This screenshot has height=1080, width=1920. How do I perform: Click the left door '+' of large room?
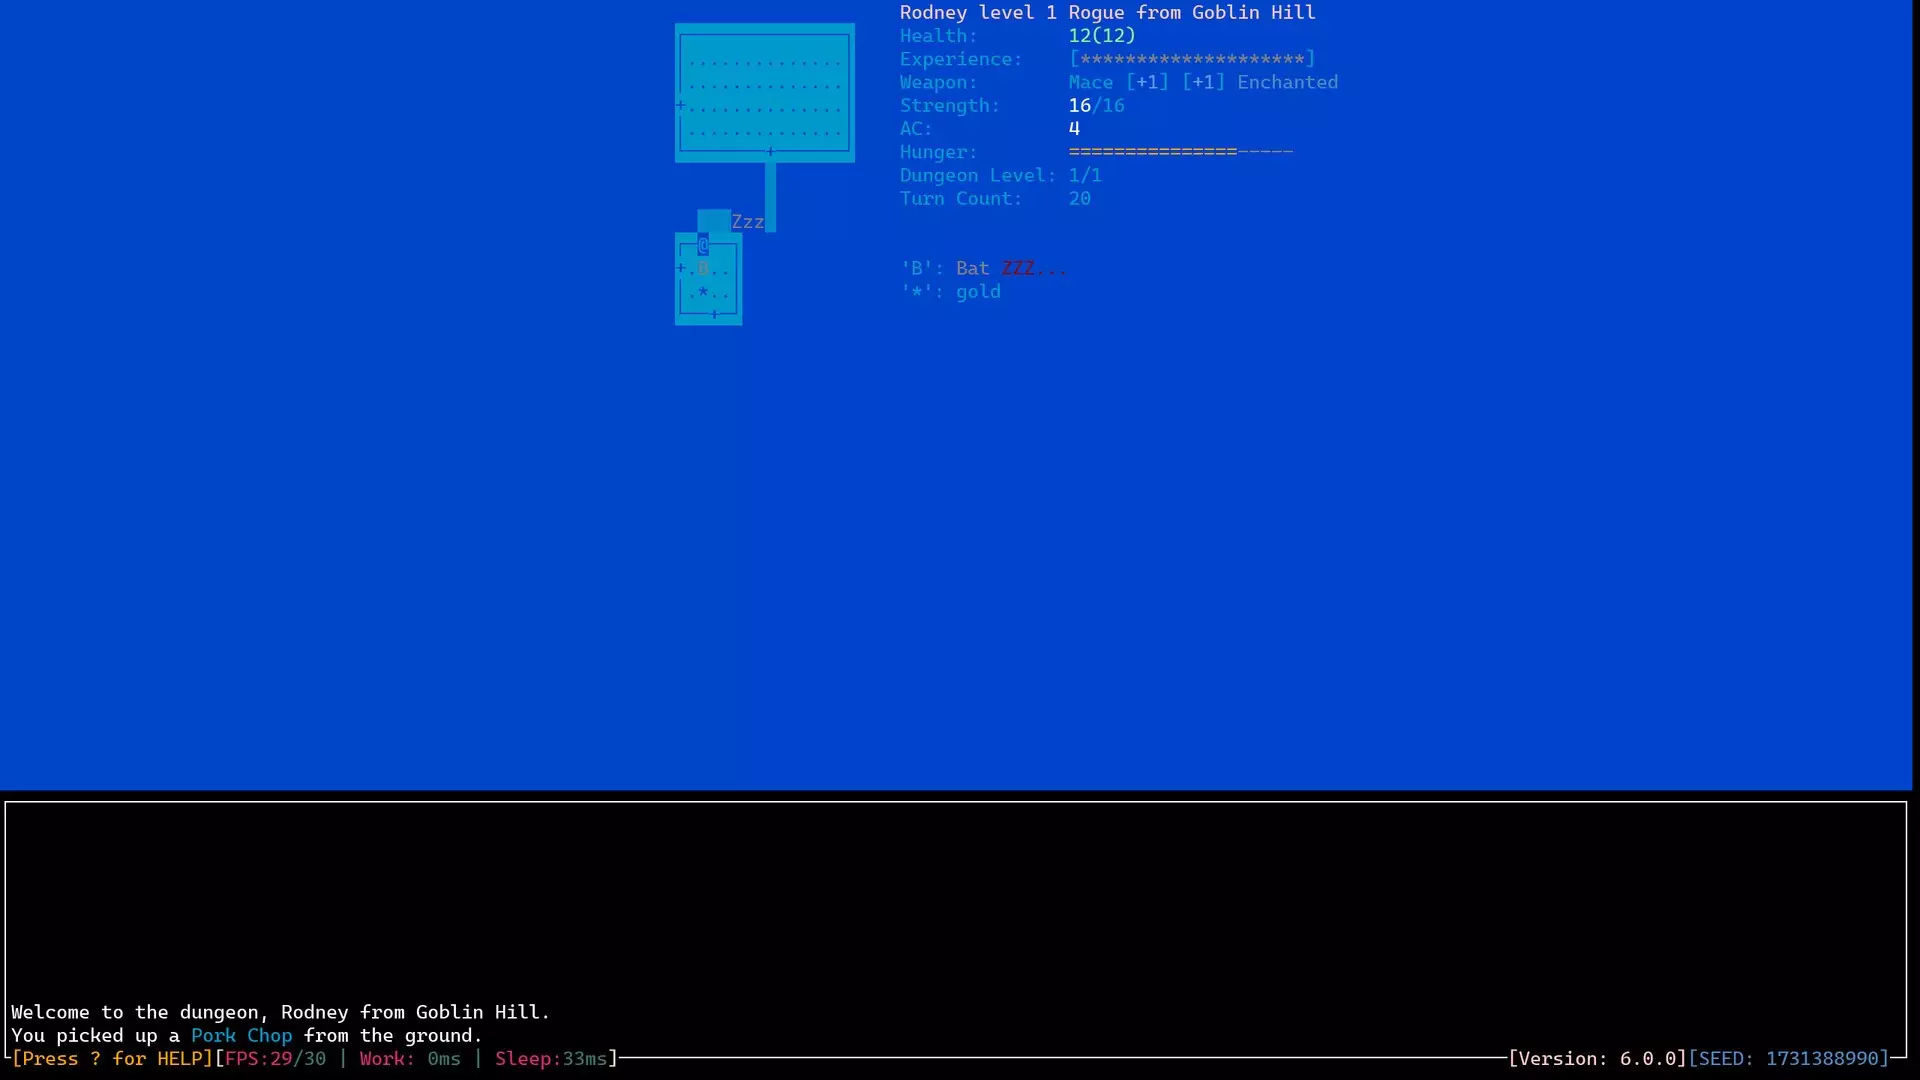click(x=681, y=105)
